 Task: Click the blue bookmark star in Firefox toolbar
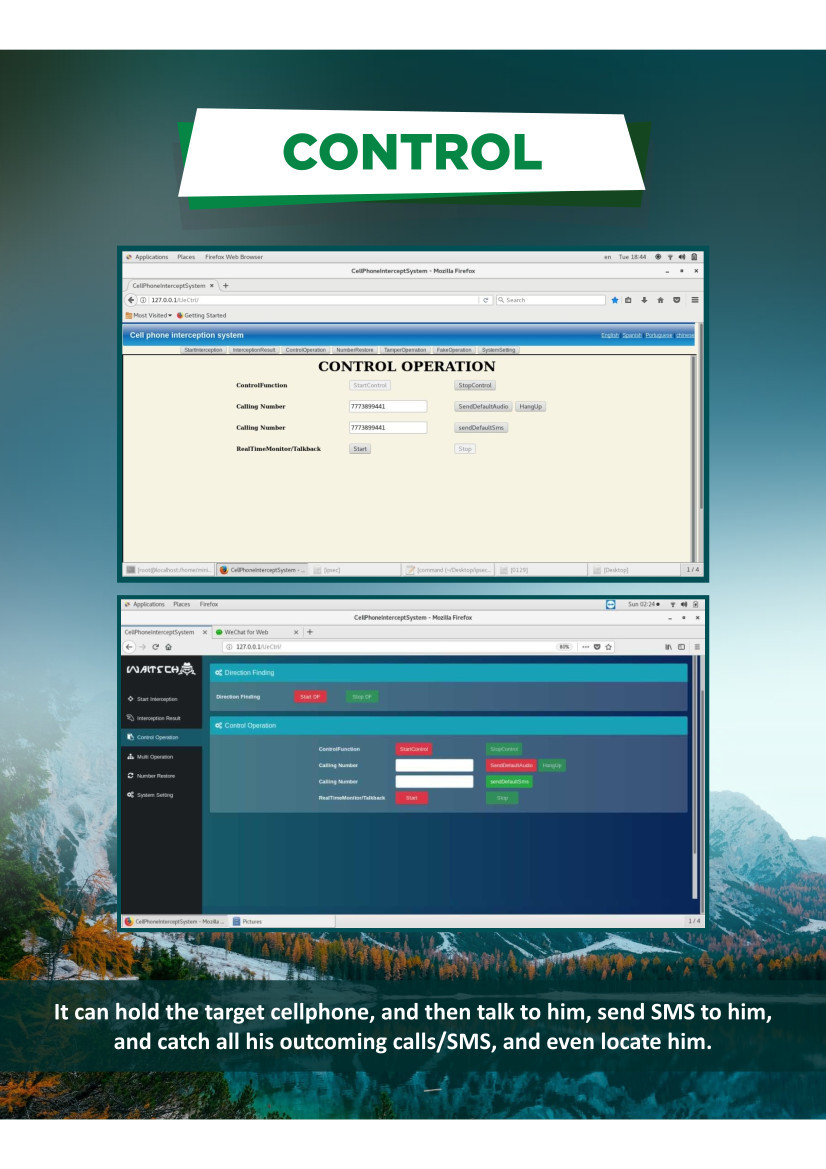614,299
